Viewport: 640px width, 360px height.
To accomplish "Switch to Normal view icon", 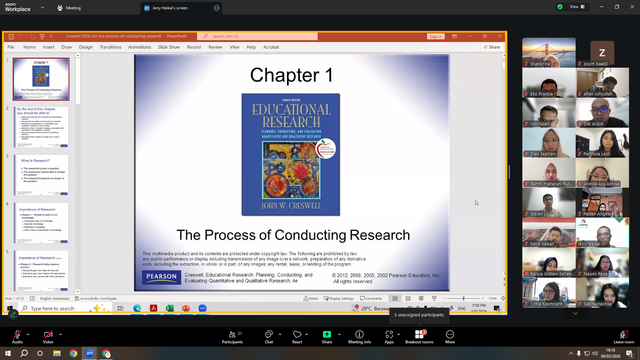I will tap(395, 298).
